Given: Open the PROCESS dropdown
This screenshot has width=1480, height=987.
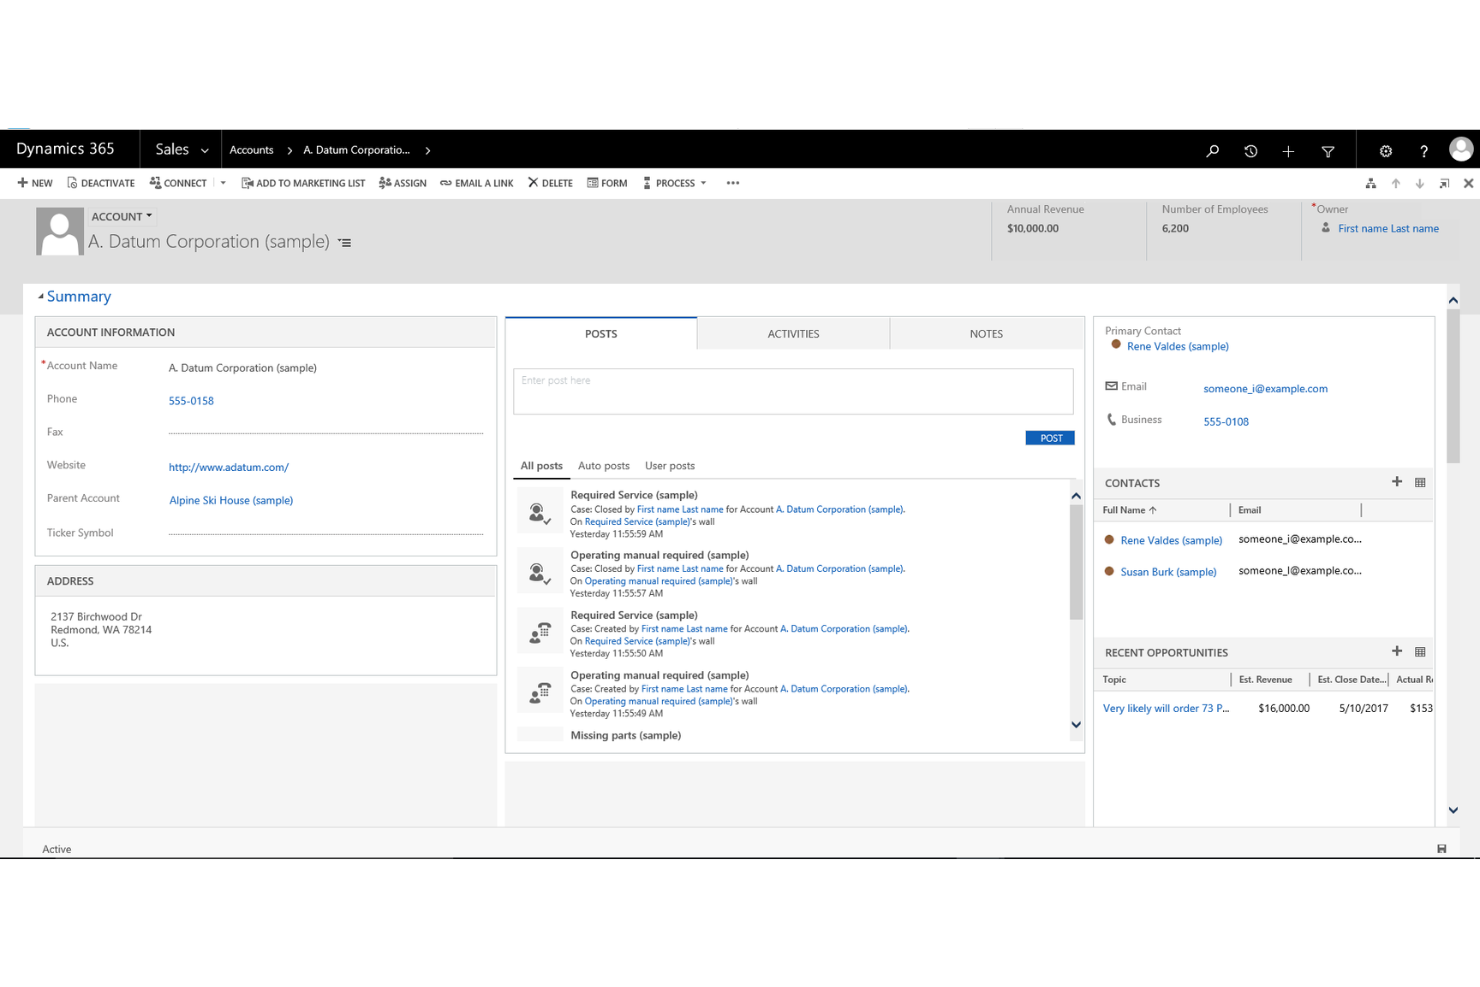Looking at the screenshot, I should point(675,183).
